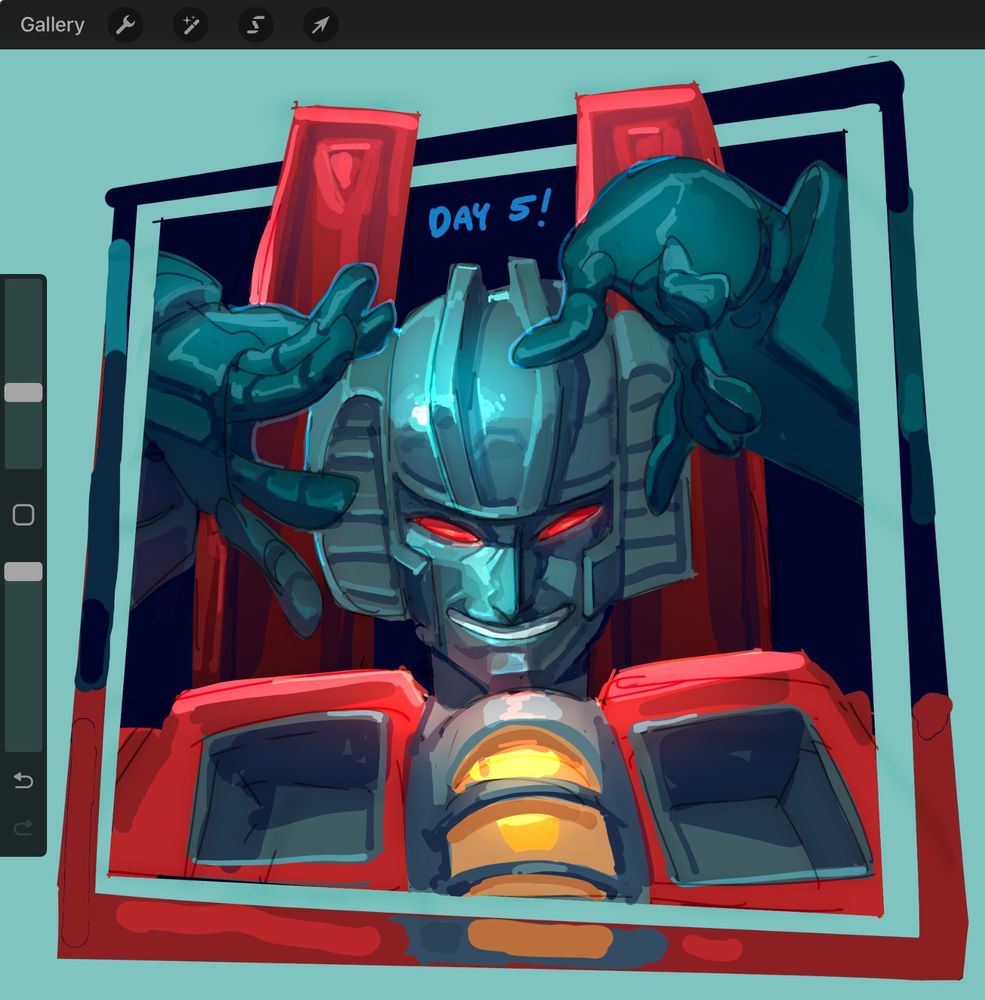This screenshot has width=985, height=1000.
Task: Click the brush opacity slider handle
Action: (24, 571)
